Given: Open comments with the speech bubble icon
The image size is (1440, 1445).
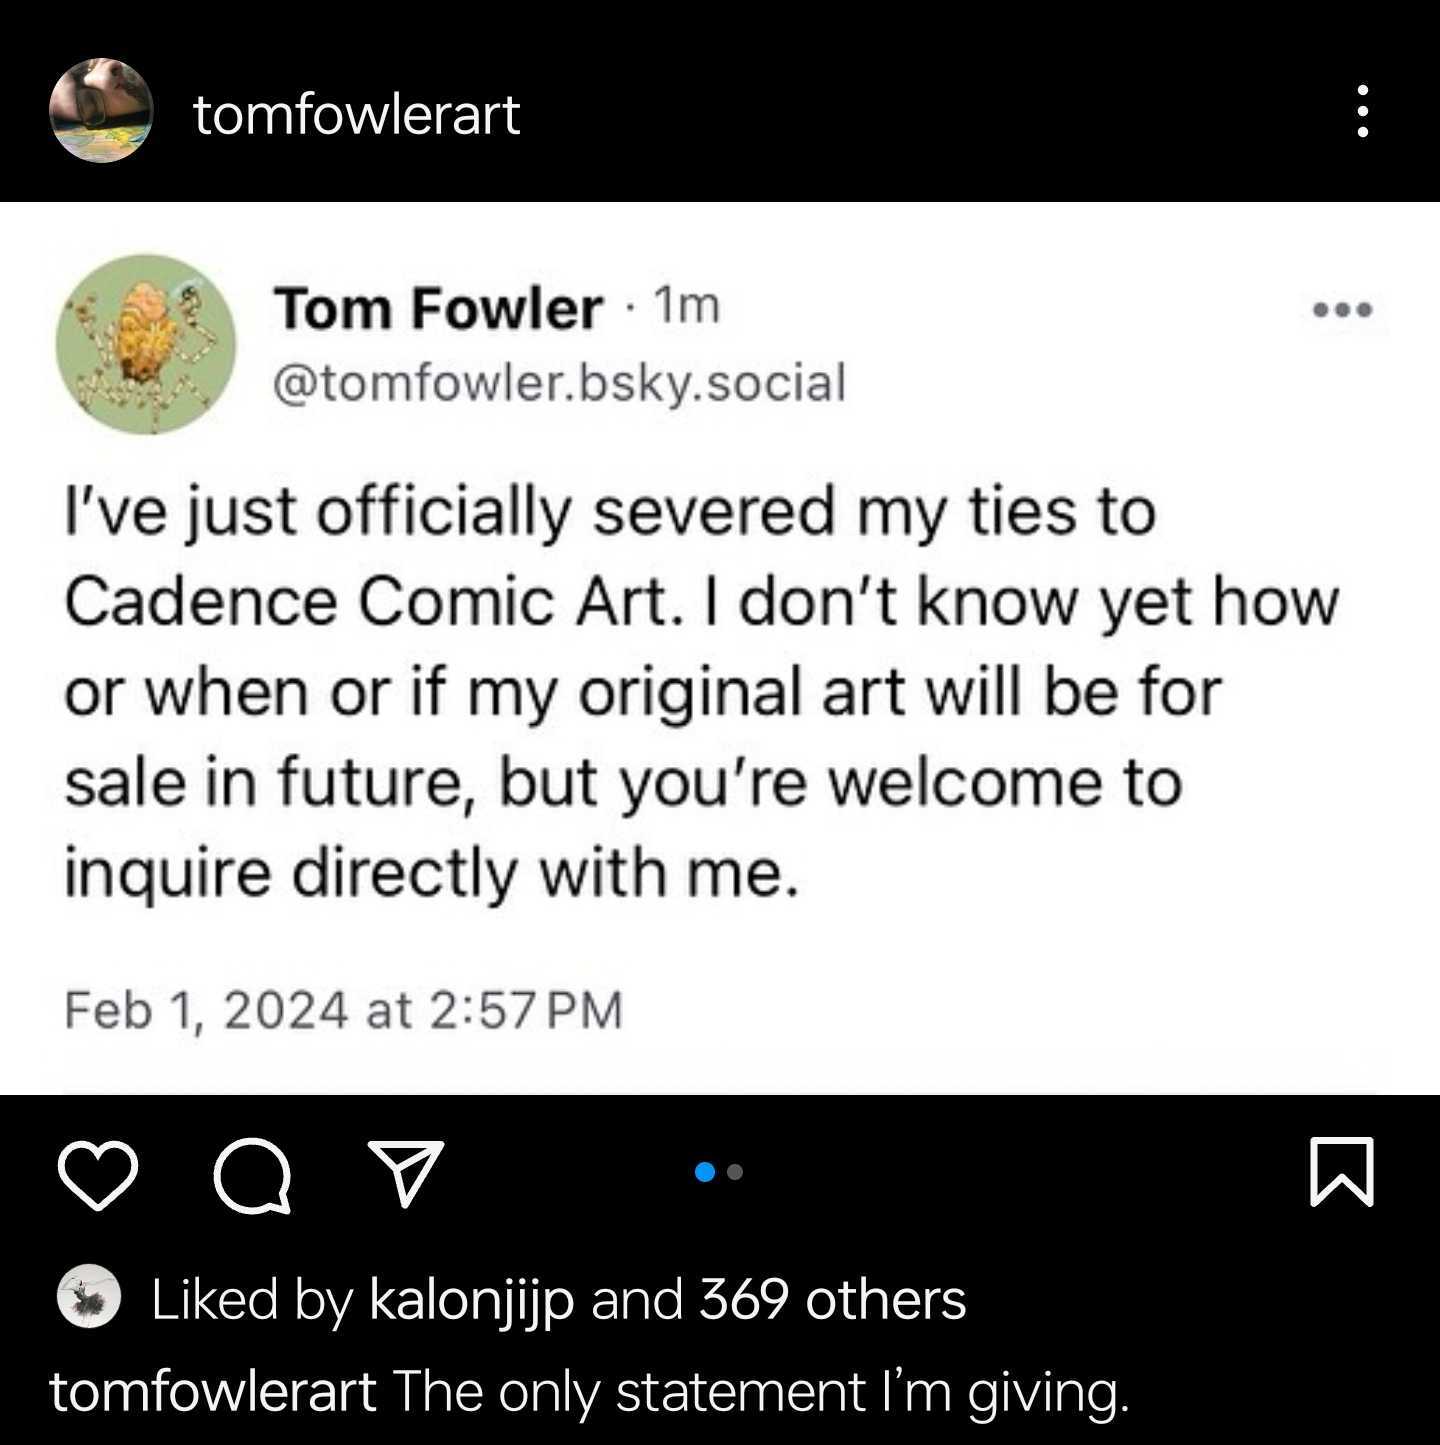Looking at the screenshot, I should [x=252, y=1176].
